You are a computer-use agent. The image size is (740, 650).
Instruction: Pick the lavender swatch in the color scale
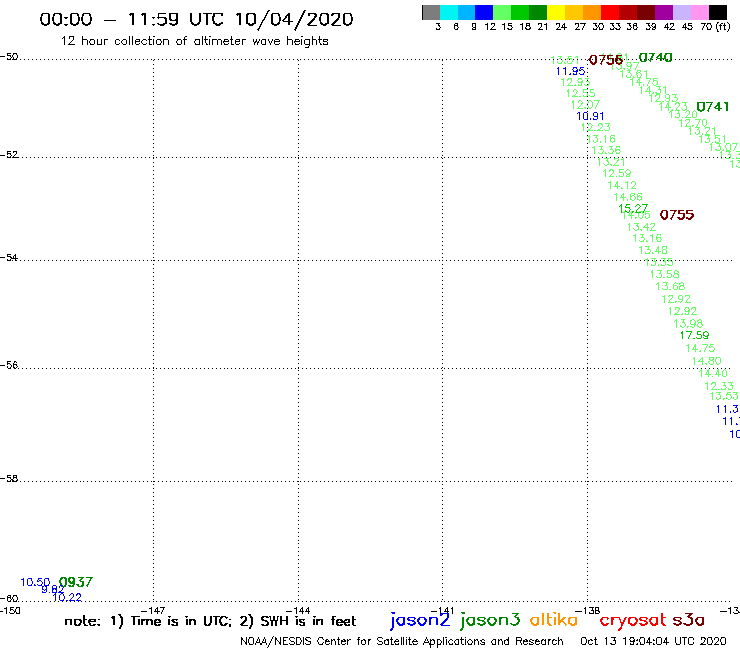point(681,12)
